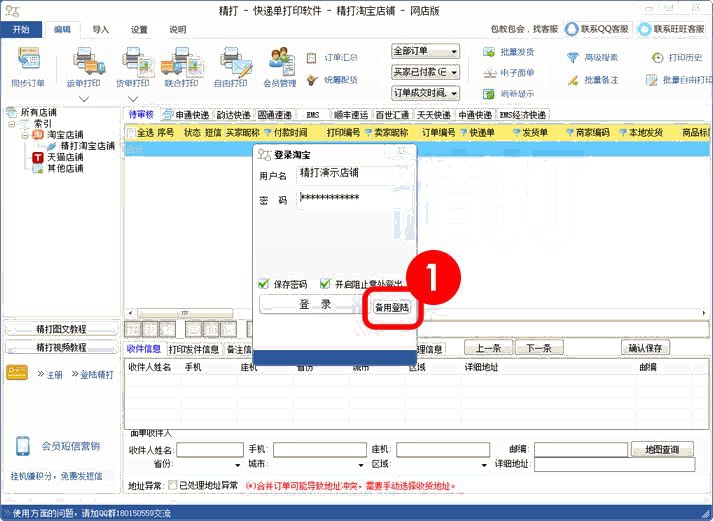Select the 韵达快递 courier tab
The image size is (713, 521).
point(233,115)
